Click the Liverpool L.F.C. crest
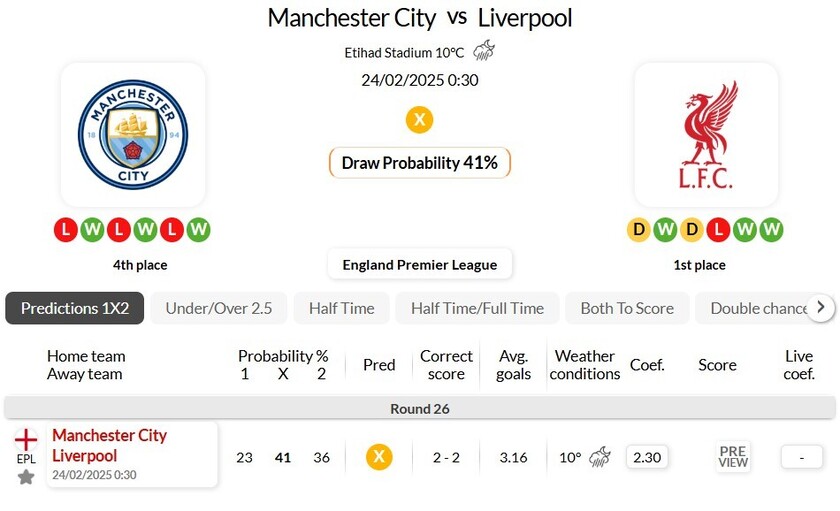This screenshot has height=511, width=840. click(x=706, y=135)
